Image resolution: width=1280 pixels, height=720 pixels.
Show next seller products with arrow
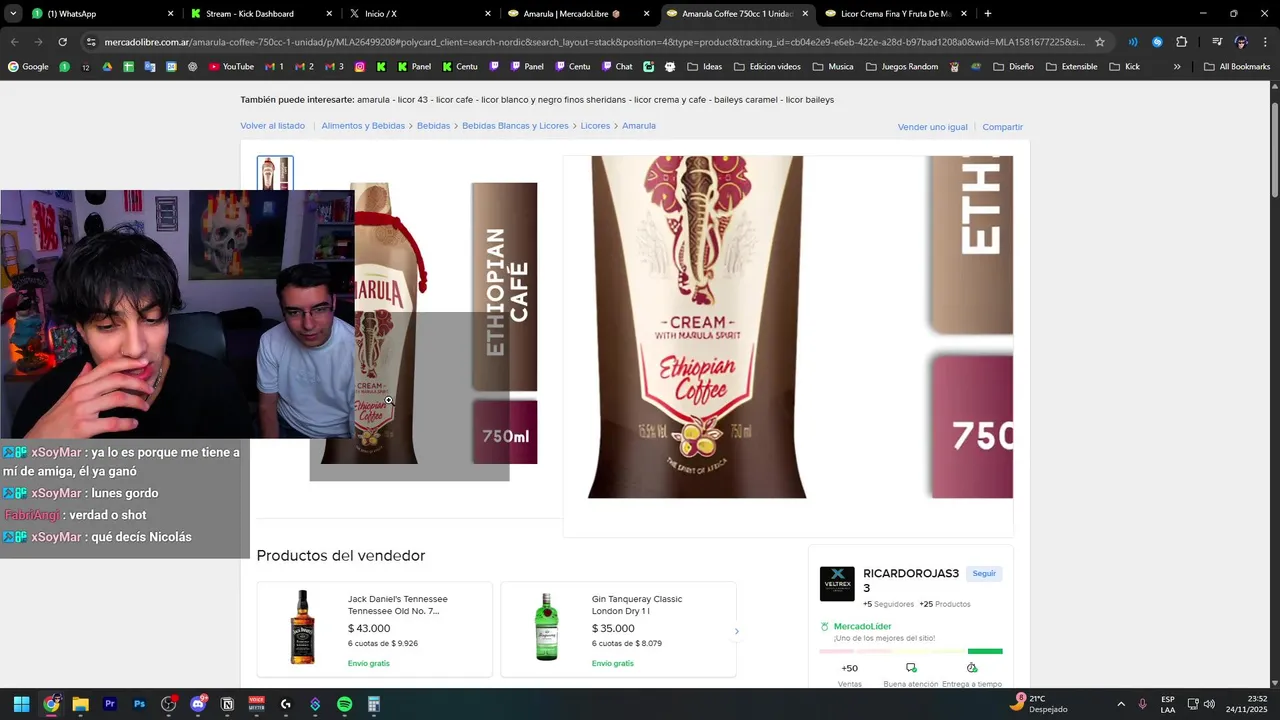click(x=737, y=631)
